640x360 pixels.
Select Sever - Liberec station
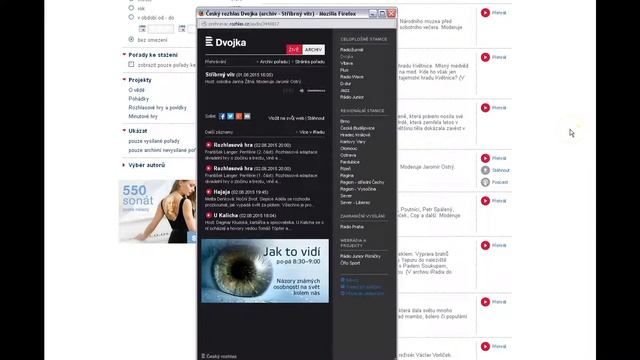click(355, 202)
